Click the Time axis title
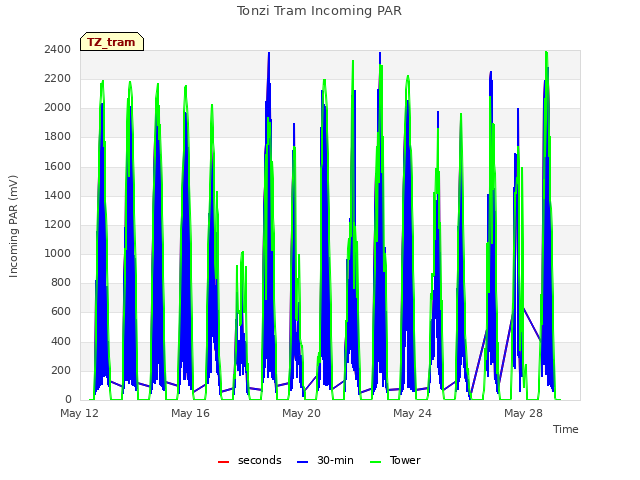This screenshot has height=480, width=640. pyautogui.click(x=566, y=429)
